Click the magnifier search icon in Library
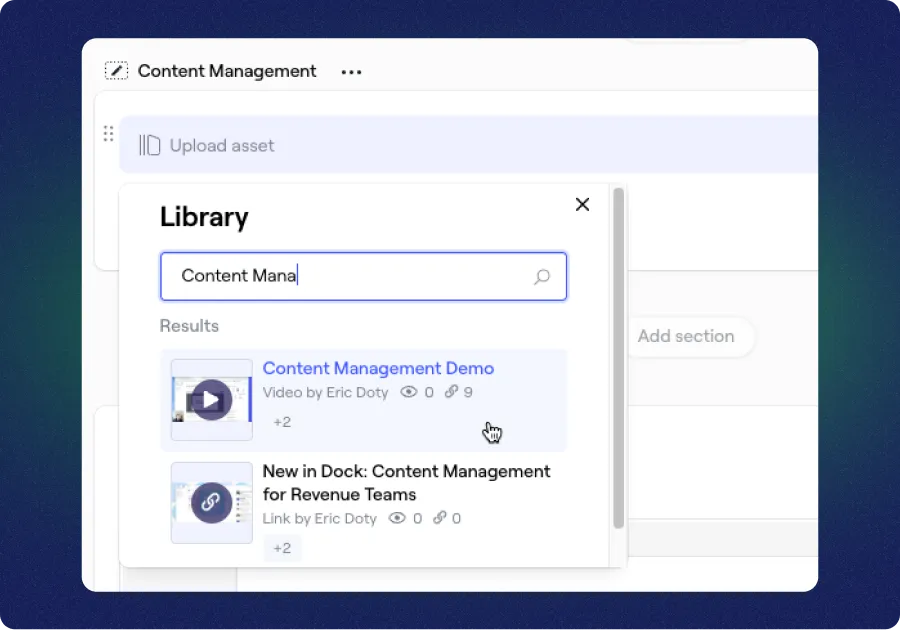The width and height of the screenshot is (900, 630). pos(542,277)
